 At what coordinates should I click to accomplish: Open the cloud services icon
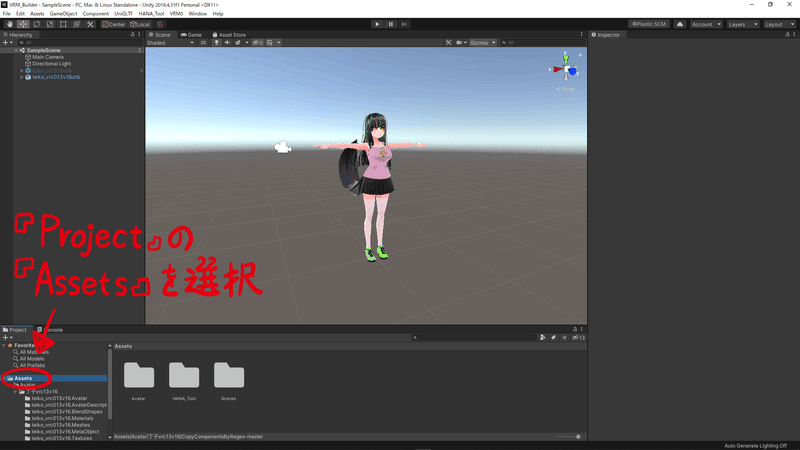680,24
